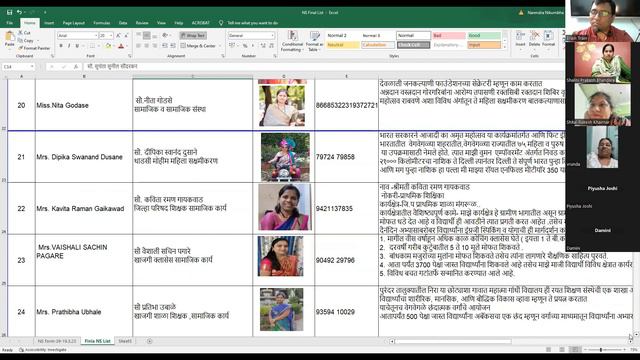The height and width of the screenshot is (360, 640).
Task: Open the Font size dropdown
Action: (111, 36)
